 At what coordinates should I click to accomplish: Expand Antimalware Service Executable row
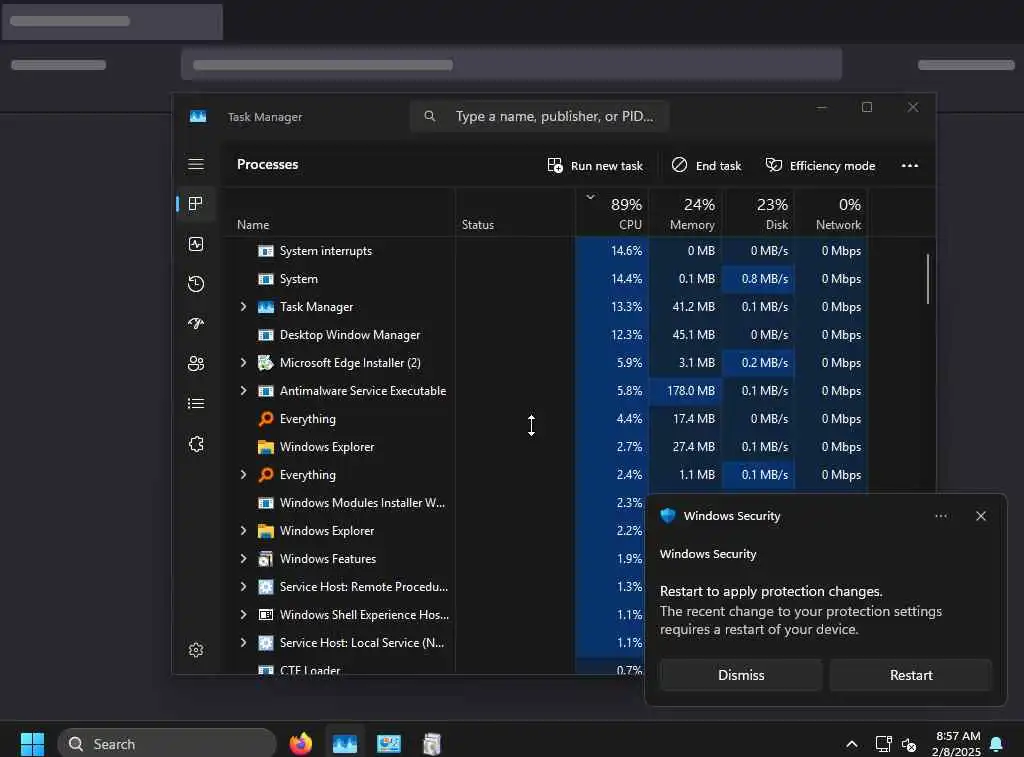pos(244,391)
